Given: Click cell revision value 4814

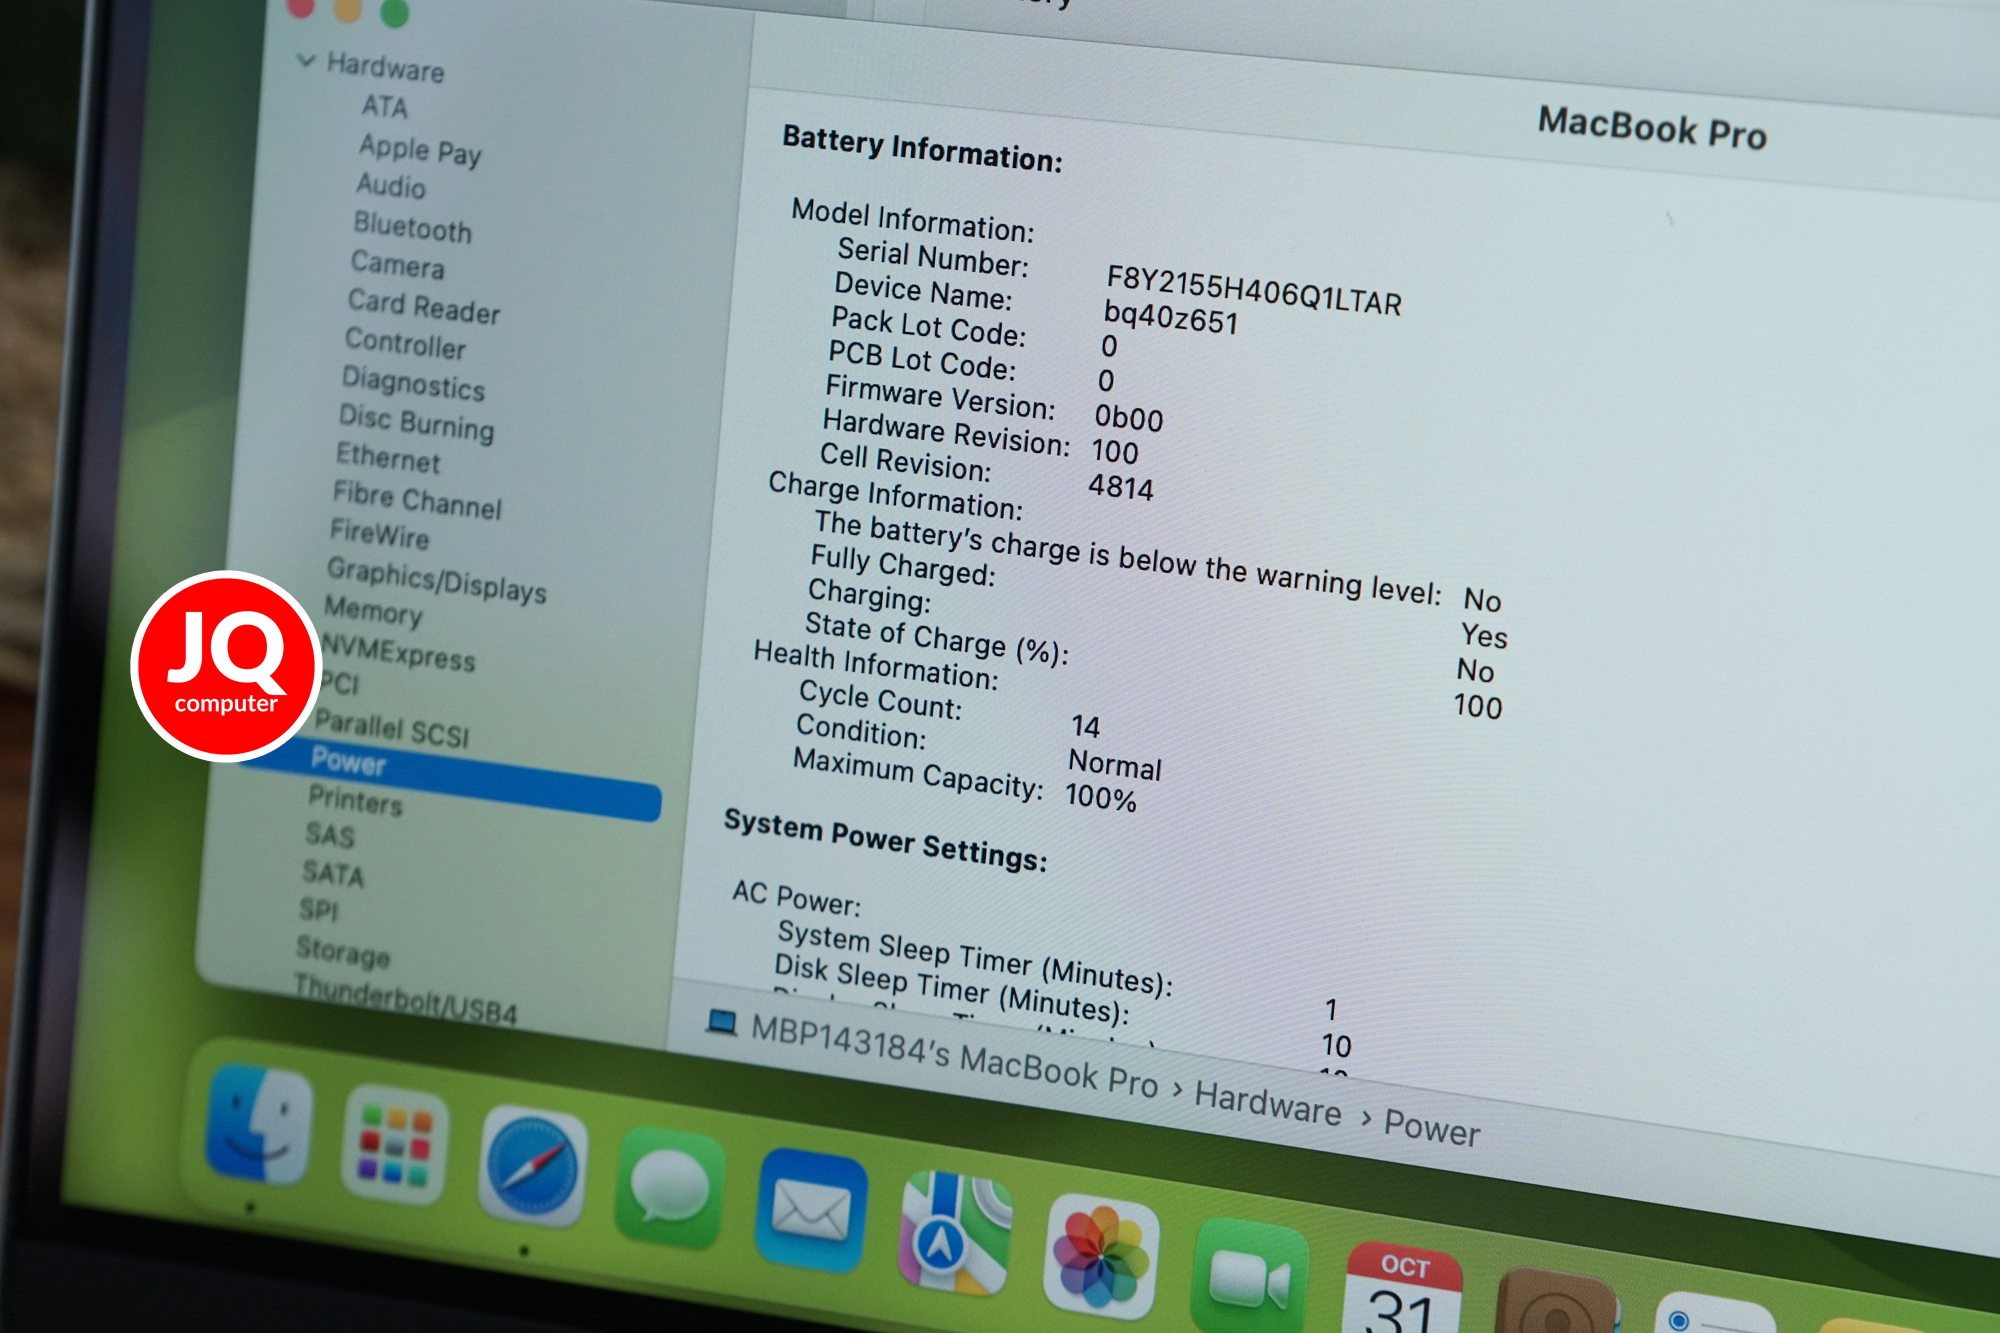Looking at the screenshot, I should point(1120,487).
